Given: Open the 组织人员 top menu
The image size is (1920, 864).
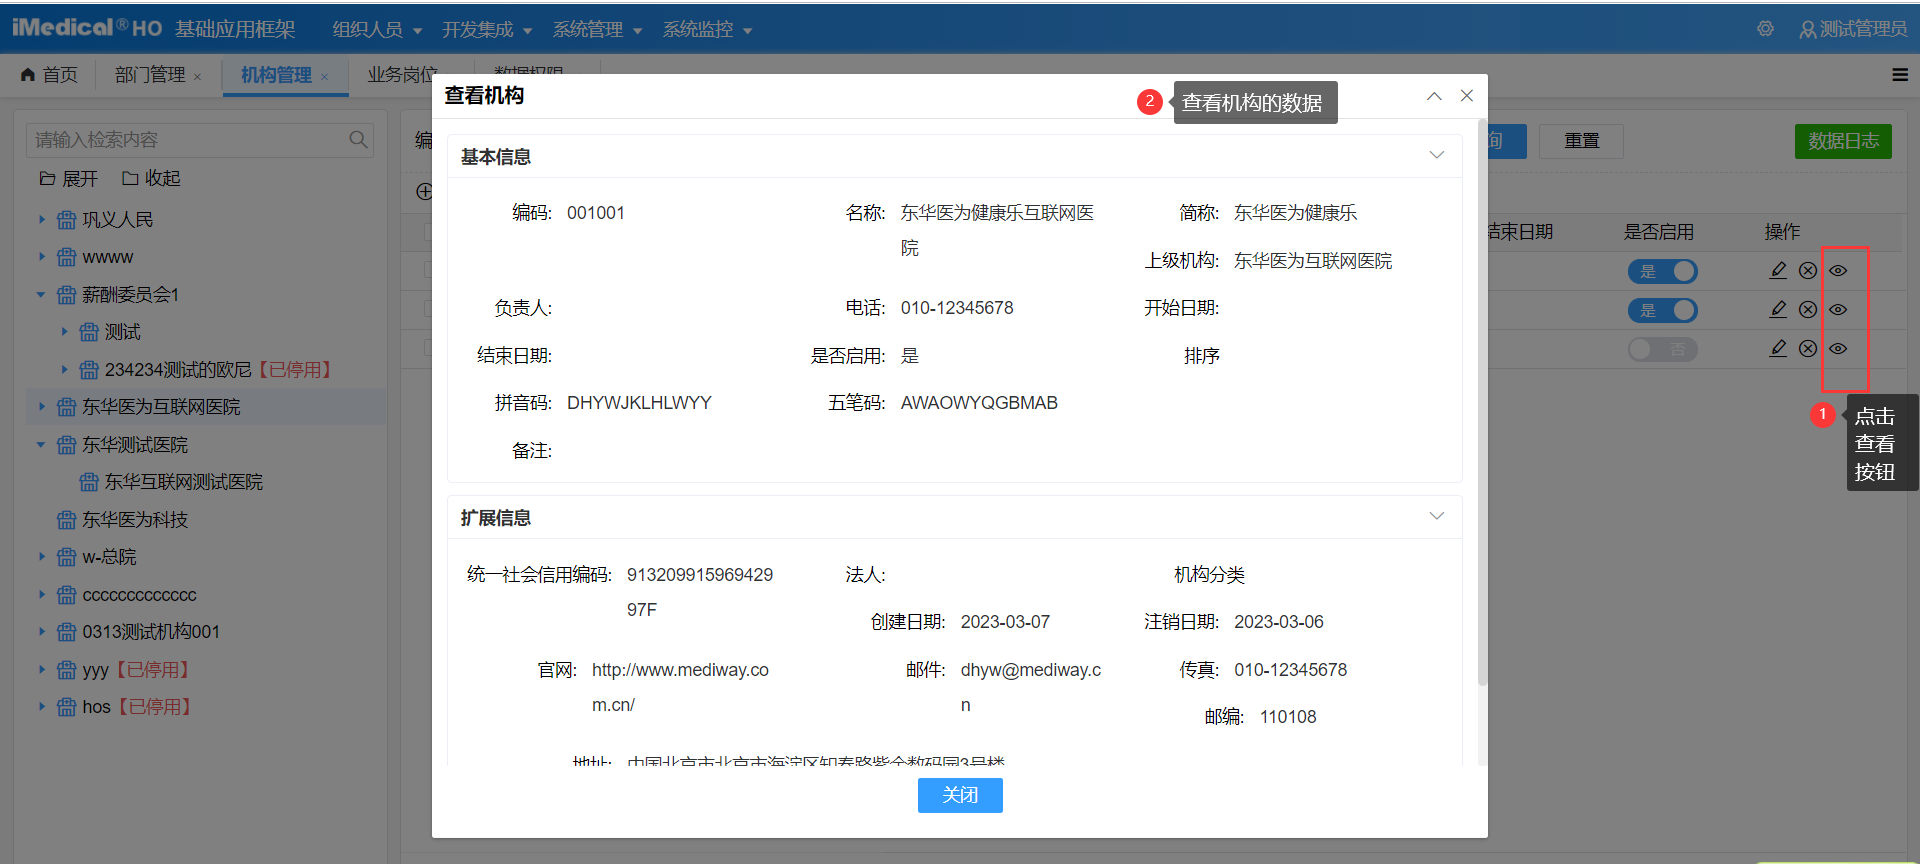Looking at the screenshot, I should pos(377,30).
